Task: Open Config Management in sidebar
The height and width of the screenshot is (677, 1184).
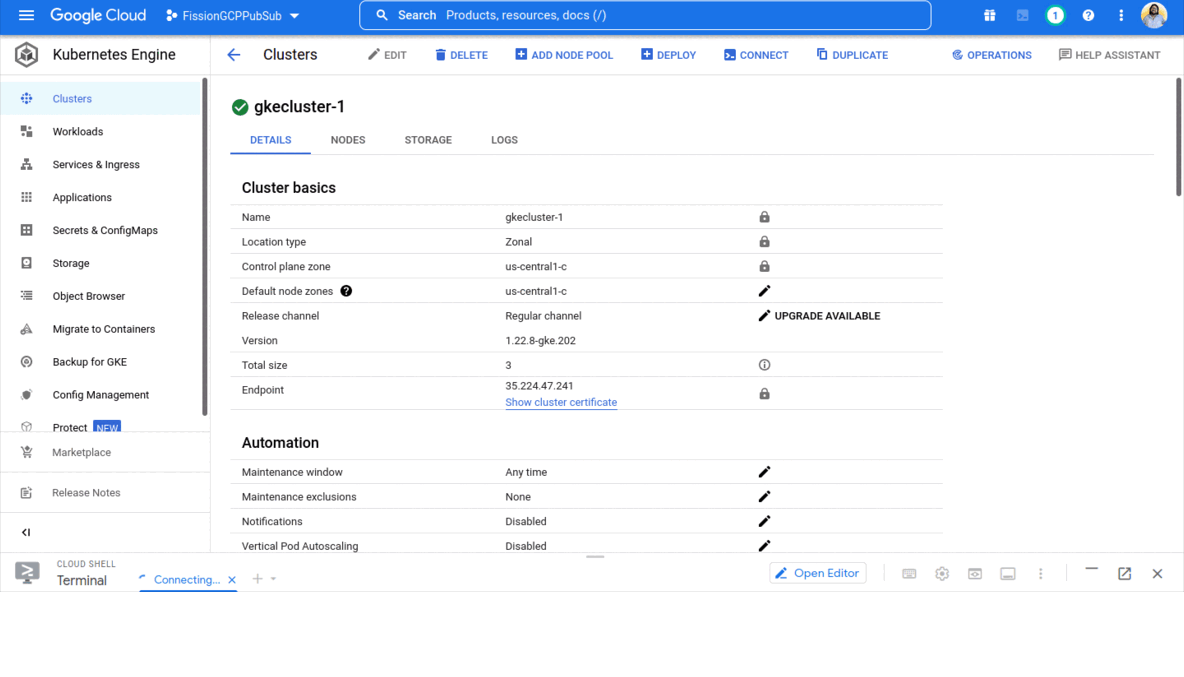Action: (101, 395)
